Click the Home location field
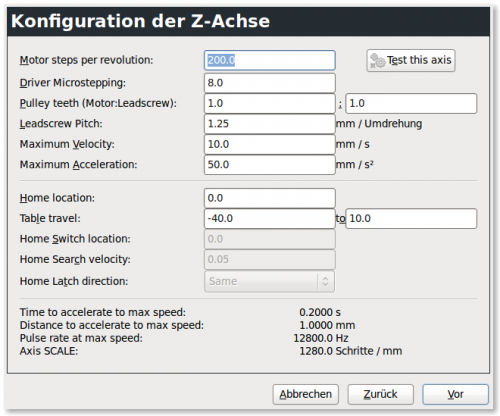Image resolution: width=500 pixels, height=416 pixels. [270, 198]
